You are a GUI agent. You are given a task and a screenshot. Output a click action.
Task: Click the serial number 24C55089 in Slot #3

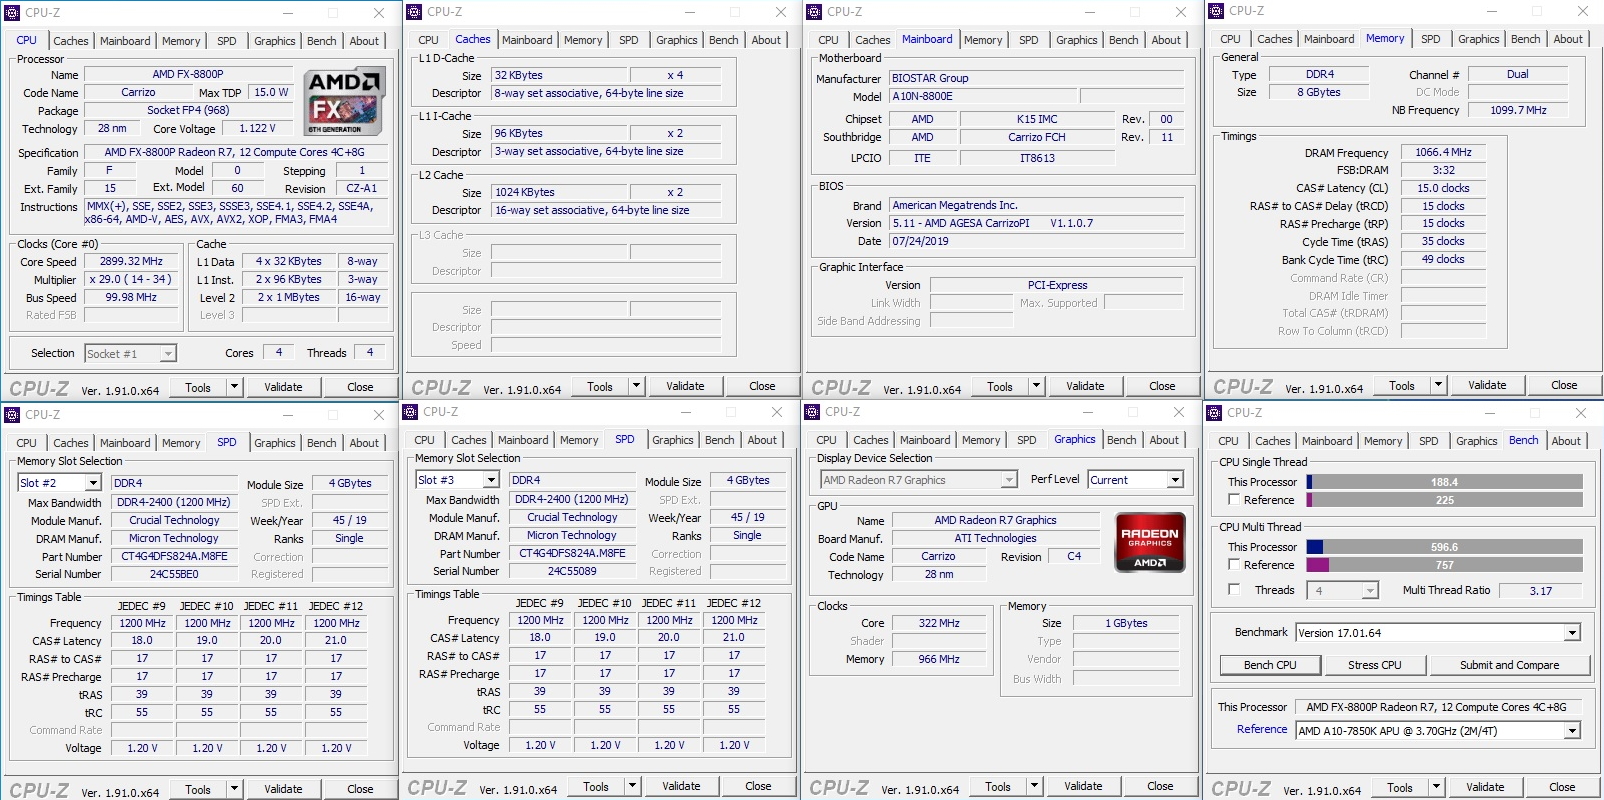click(x=572, y=572)
